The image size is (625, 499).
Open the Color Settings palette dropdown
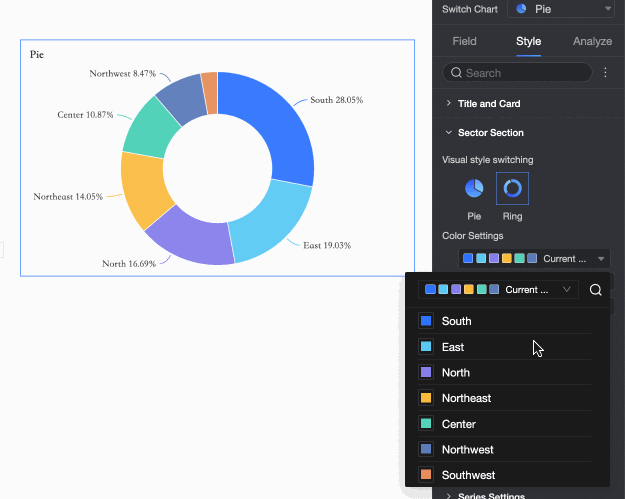point(534,259)
